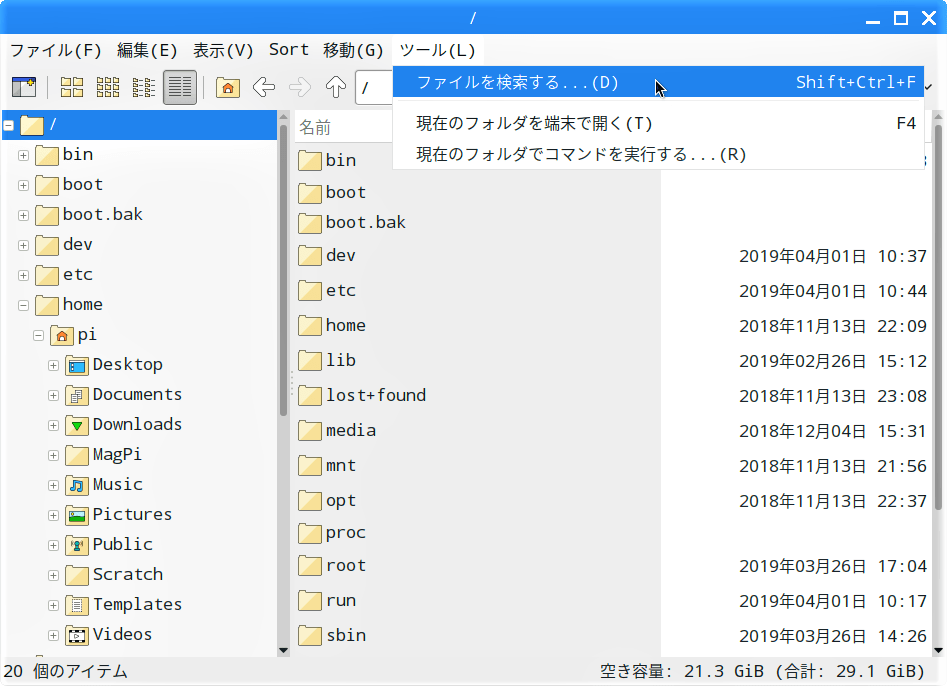Select Downloads folder icon in tree
Screen dimensions: 947x686
pyautogui.click(x=77, y=425)
